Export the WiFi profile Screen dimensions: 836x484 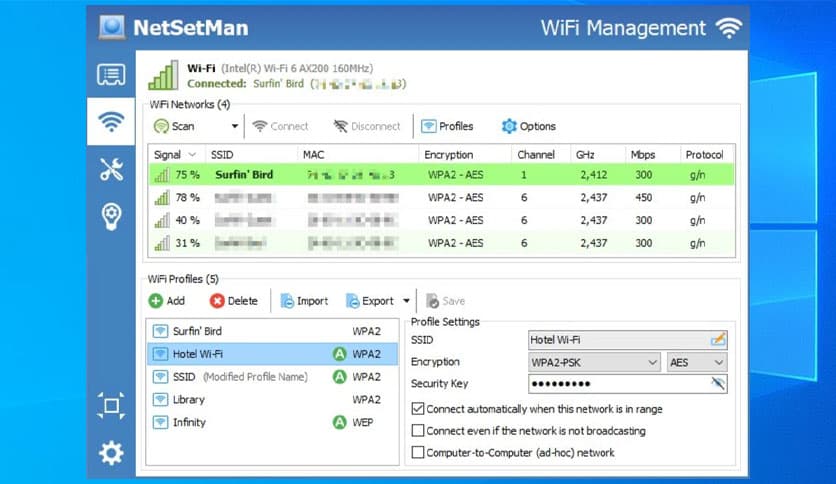370,301
